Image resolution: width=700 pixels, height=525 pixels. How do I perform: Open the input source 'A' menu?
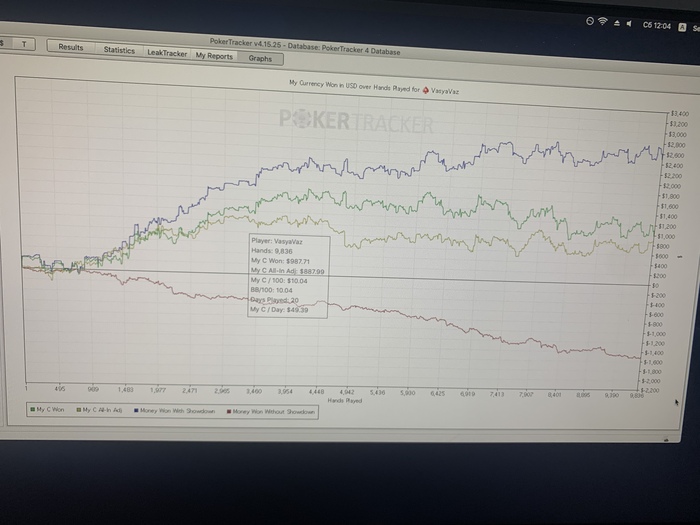tap(682, 27)
